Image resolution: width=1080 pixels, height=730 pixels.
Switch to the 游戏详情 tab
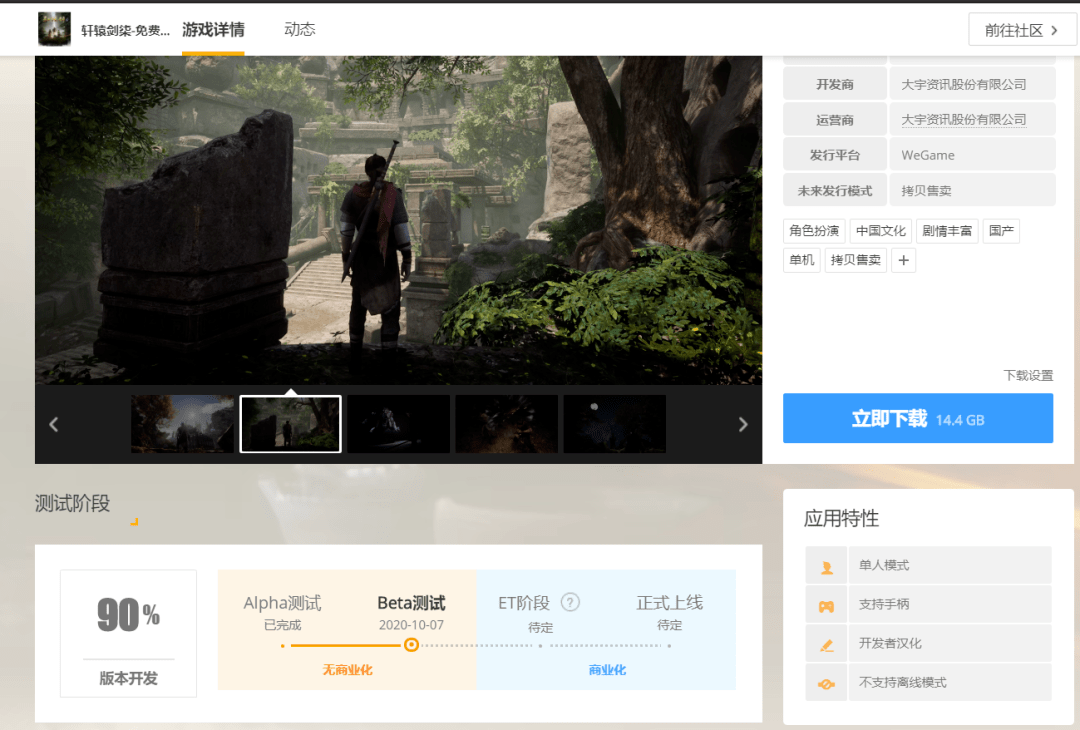pos(213,30)
